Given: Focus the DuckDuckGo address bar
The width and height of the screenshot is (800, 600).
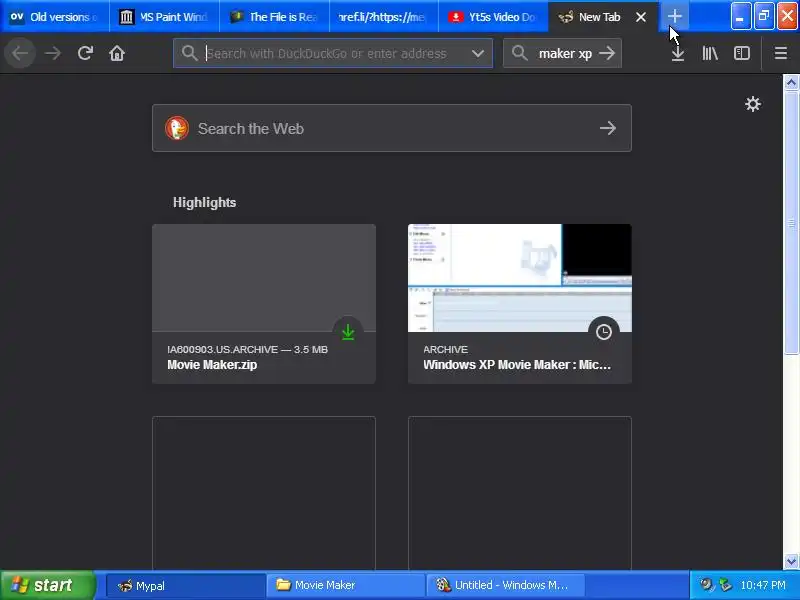Looking at the screenshot, I should point(333,53).
